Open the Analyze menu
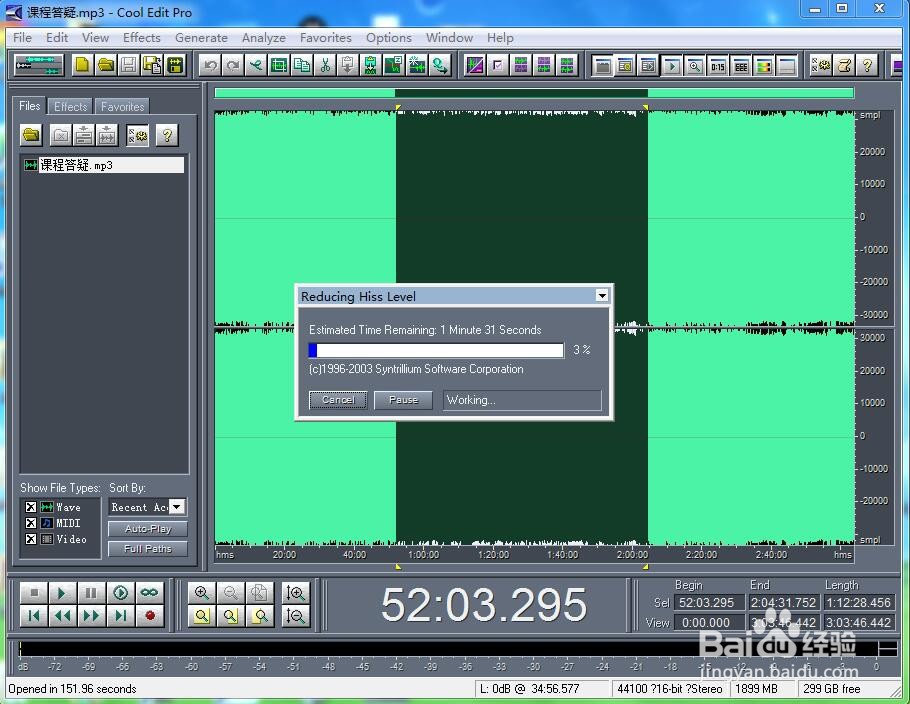Screen dimensions: 910x704 coord(263,38)
